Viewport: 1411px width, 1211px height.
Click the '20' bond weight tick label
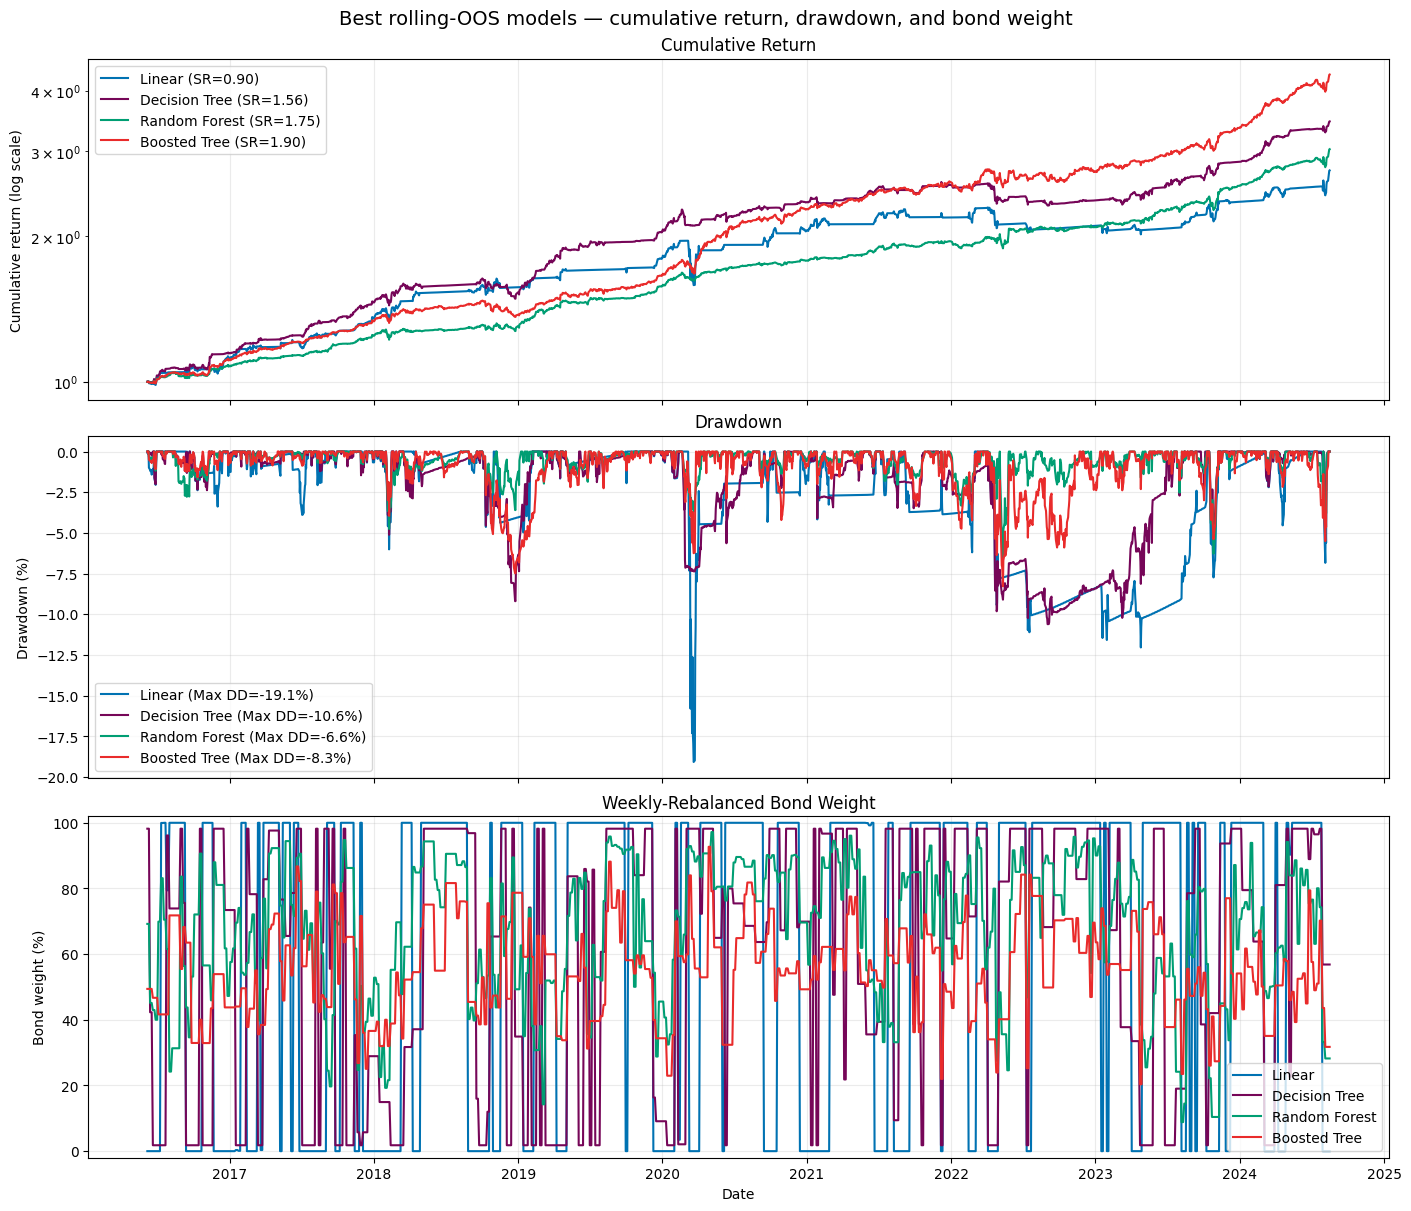(x=72, y=1086)
